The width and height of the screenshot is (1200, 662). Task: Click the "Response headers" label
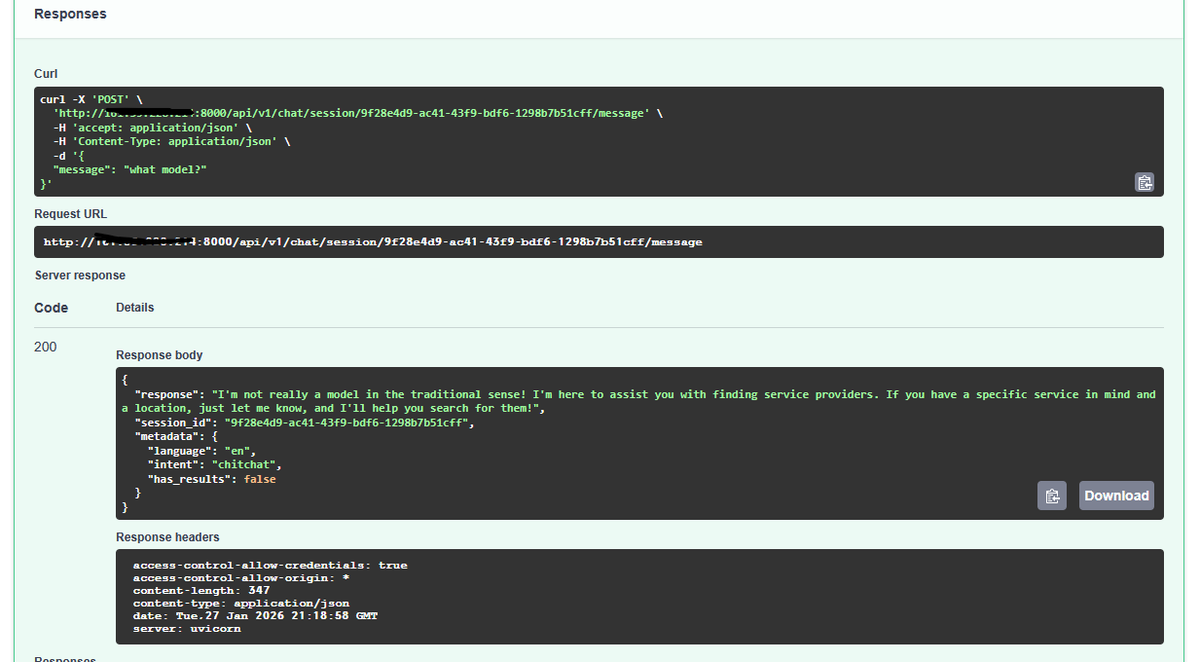[167, 537]
